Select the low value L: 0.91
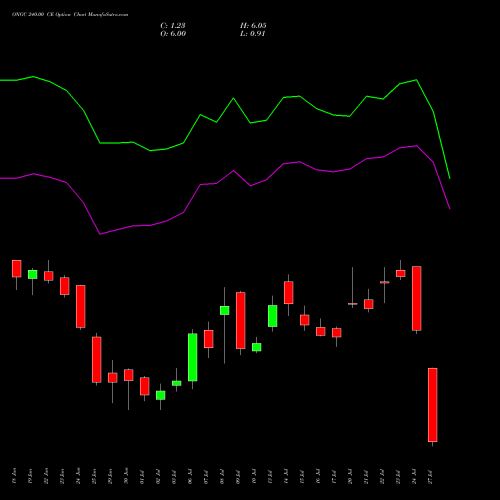Image resolution: width=500 pixels, height=500 pixels. coord(252,33)
